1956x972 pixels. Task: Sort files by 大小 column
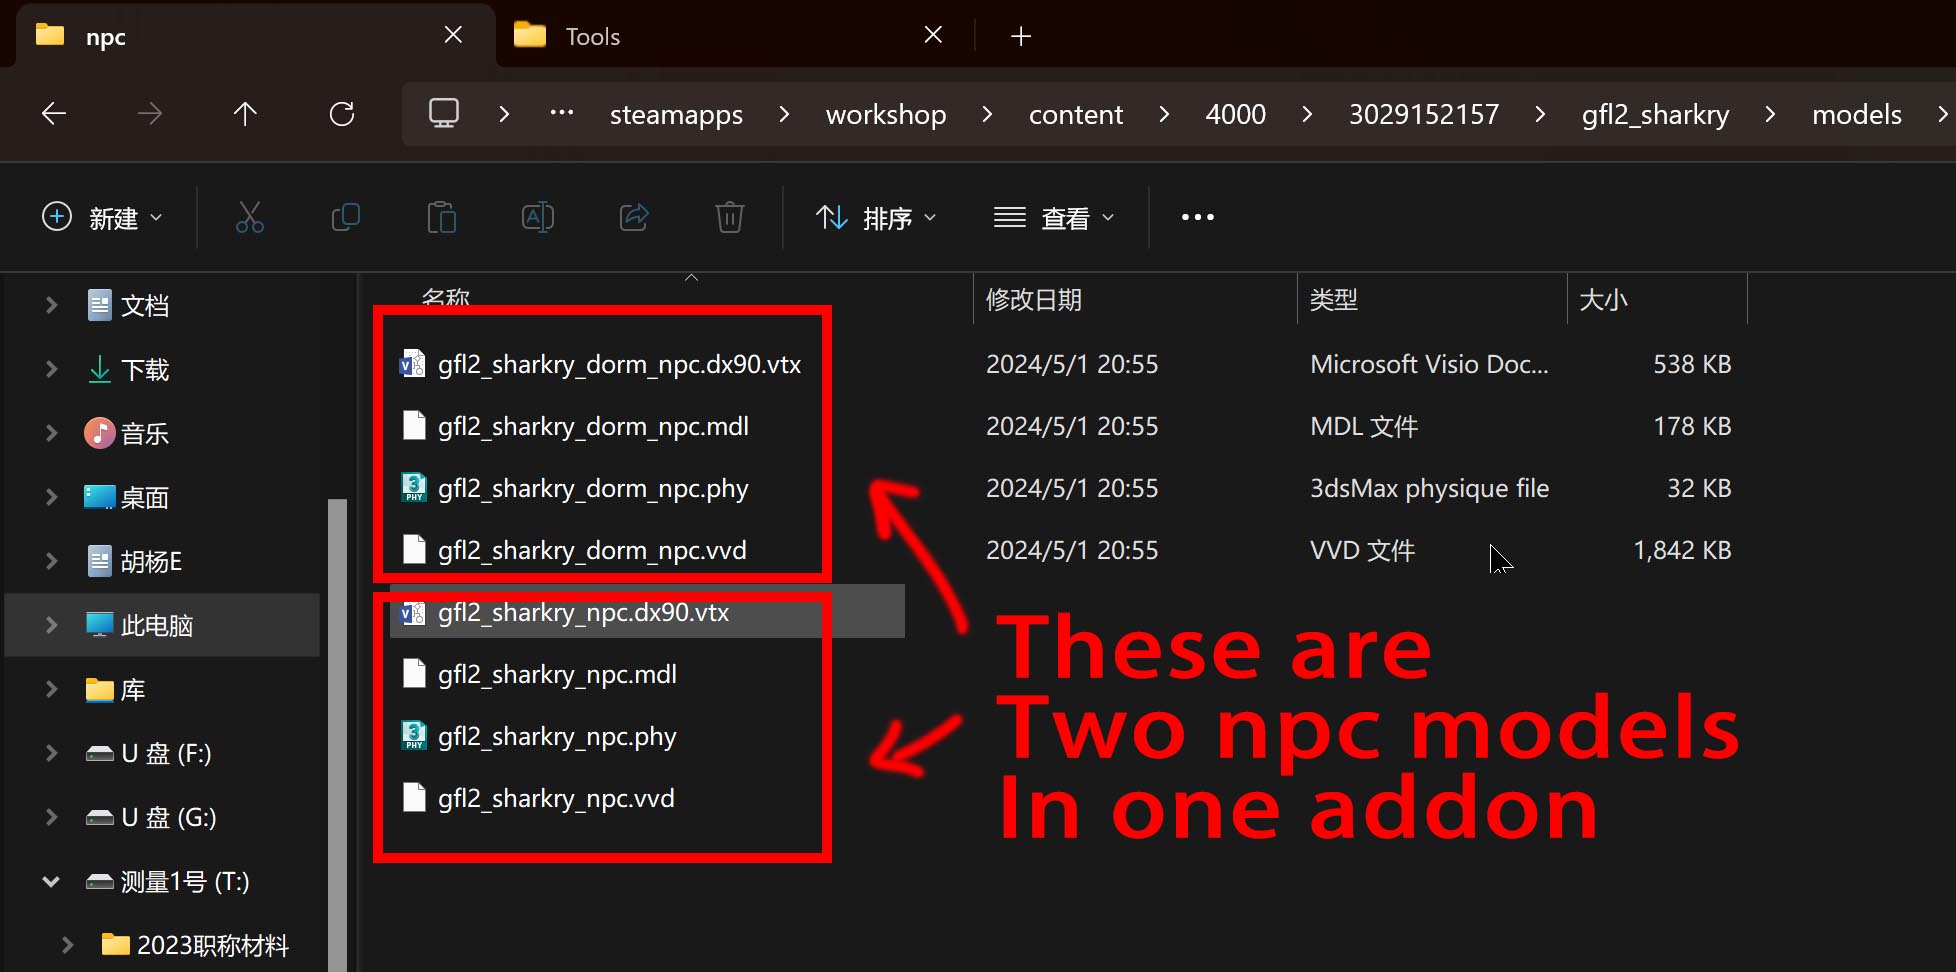1603,299
